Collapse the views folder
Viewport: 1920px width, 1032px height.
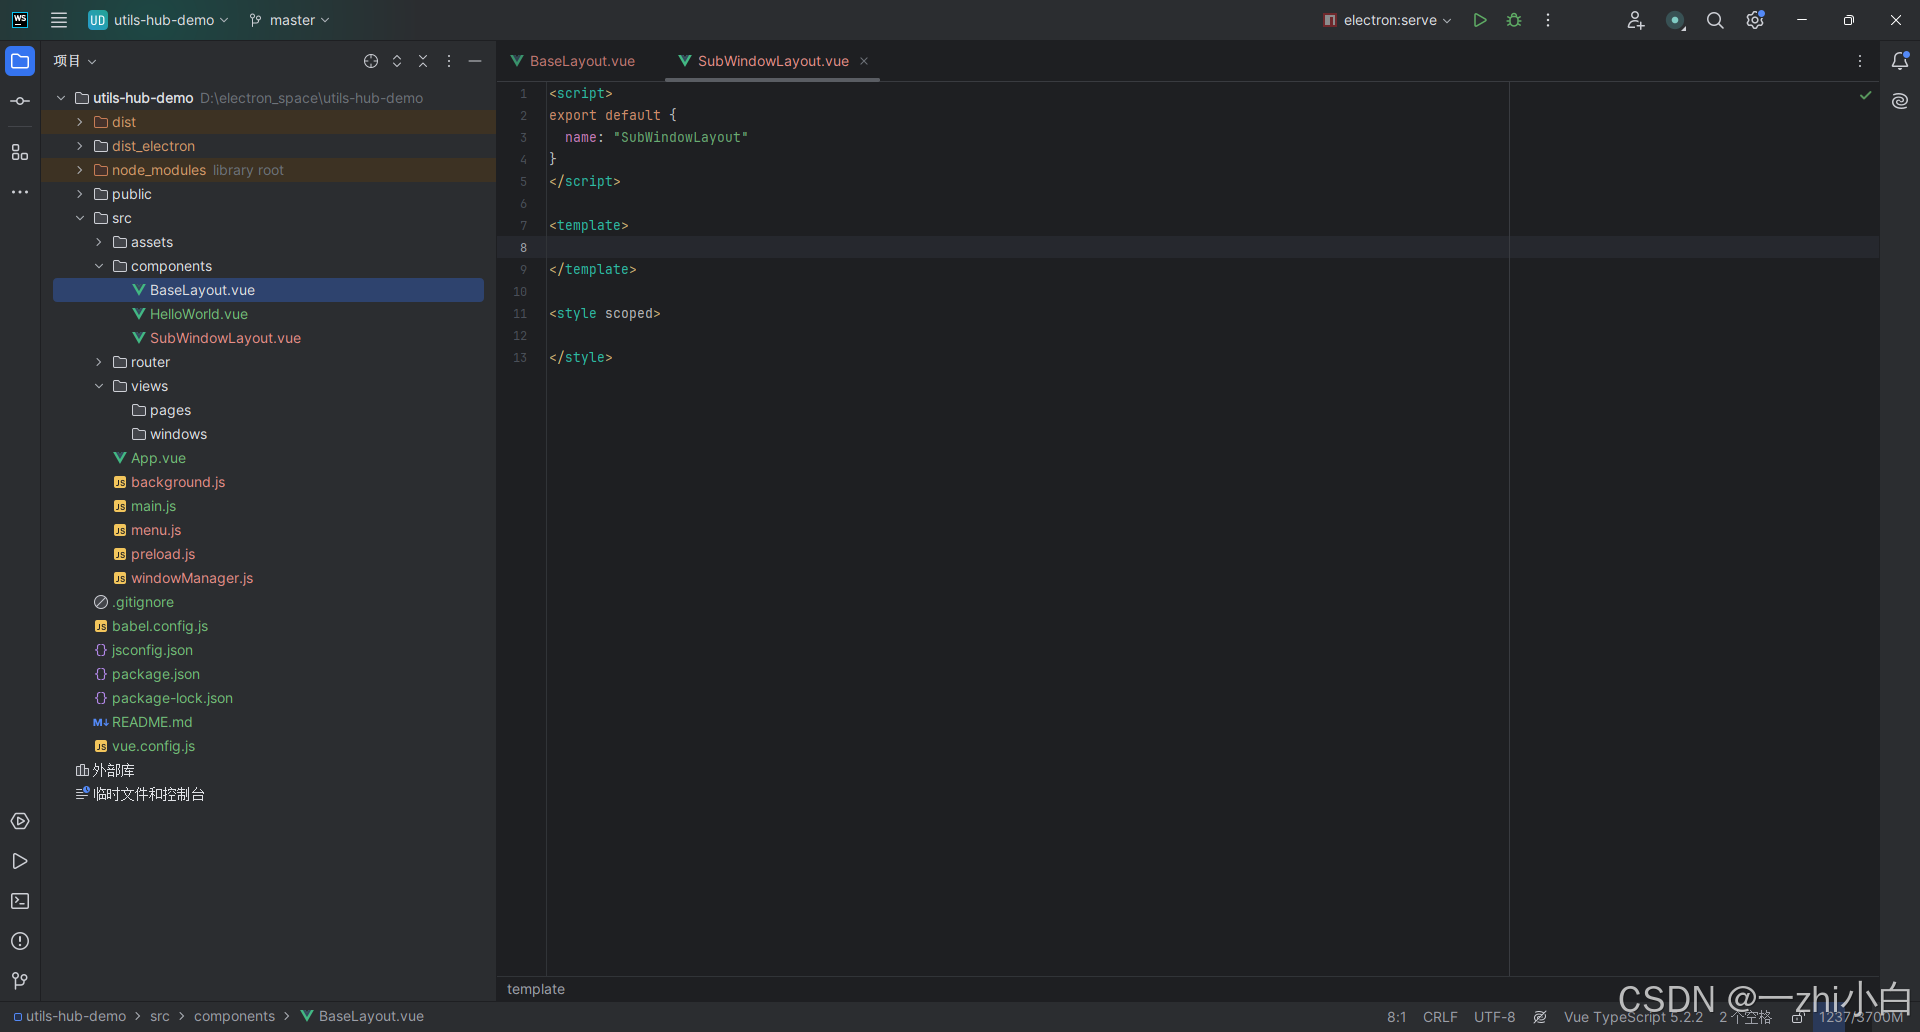99,386
